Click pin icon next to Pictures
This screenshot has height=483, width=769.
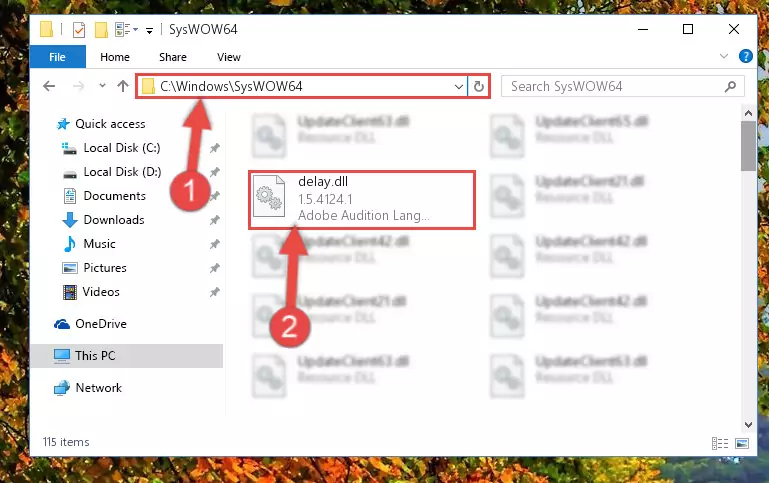click(x=215, y=268)
